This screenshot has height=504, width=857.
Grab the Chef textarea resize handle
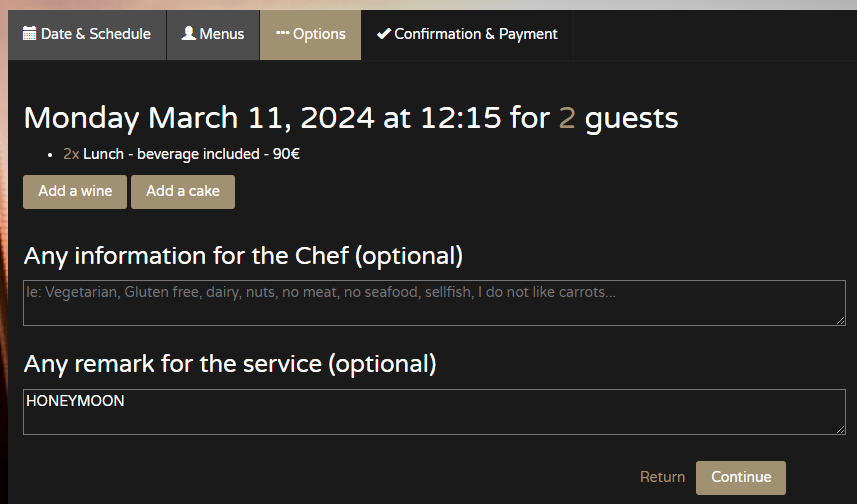[840, 319]
